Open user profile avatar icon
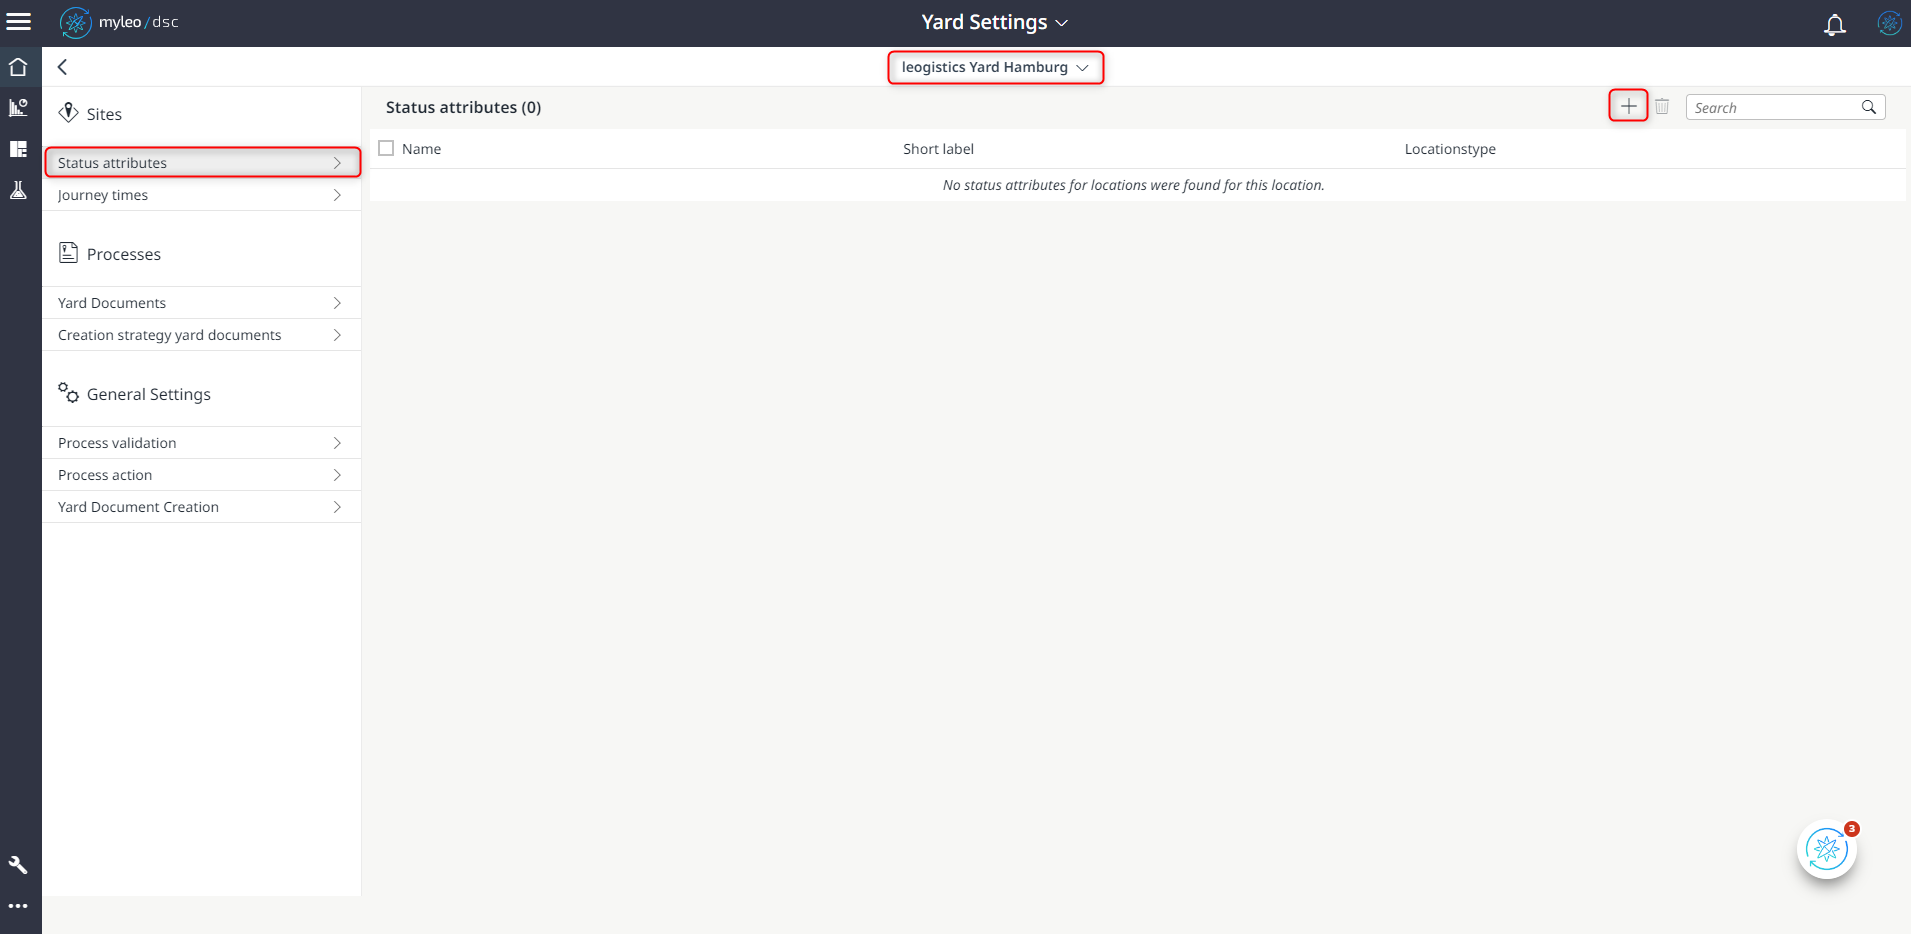The width and height of the screenshot is (1911, 934). coord(1889,23)
